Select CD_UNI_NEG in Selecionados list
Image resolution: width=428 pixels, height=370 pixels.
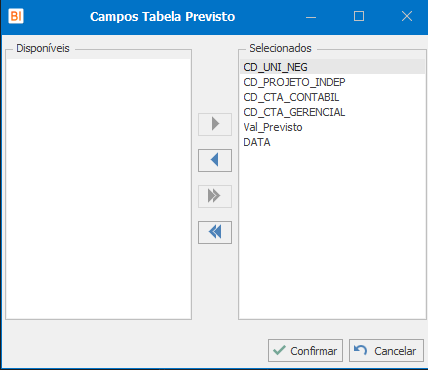click(x=332, y=67)
